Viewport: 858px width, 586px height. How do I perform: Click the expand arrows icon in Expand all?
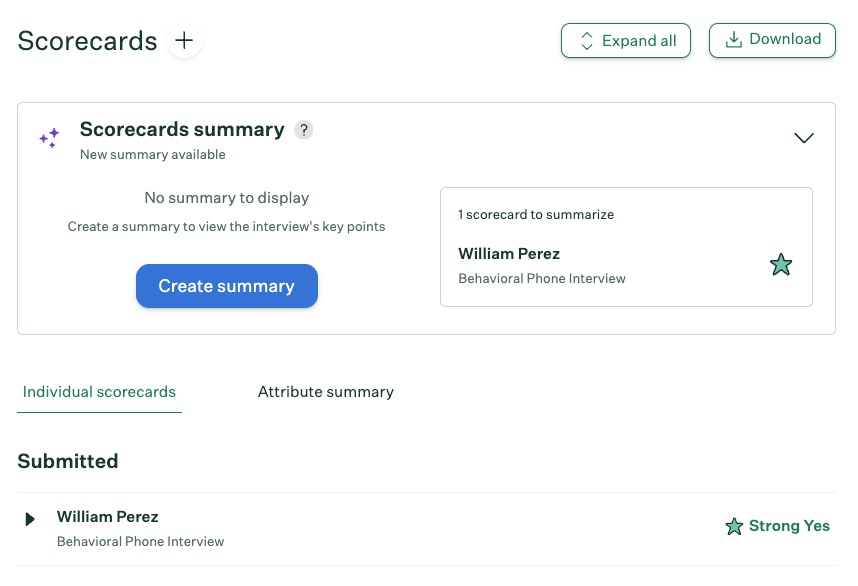[587, 41]
